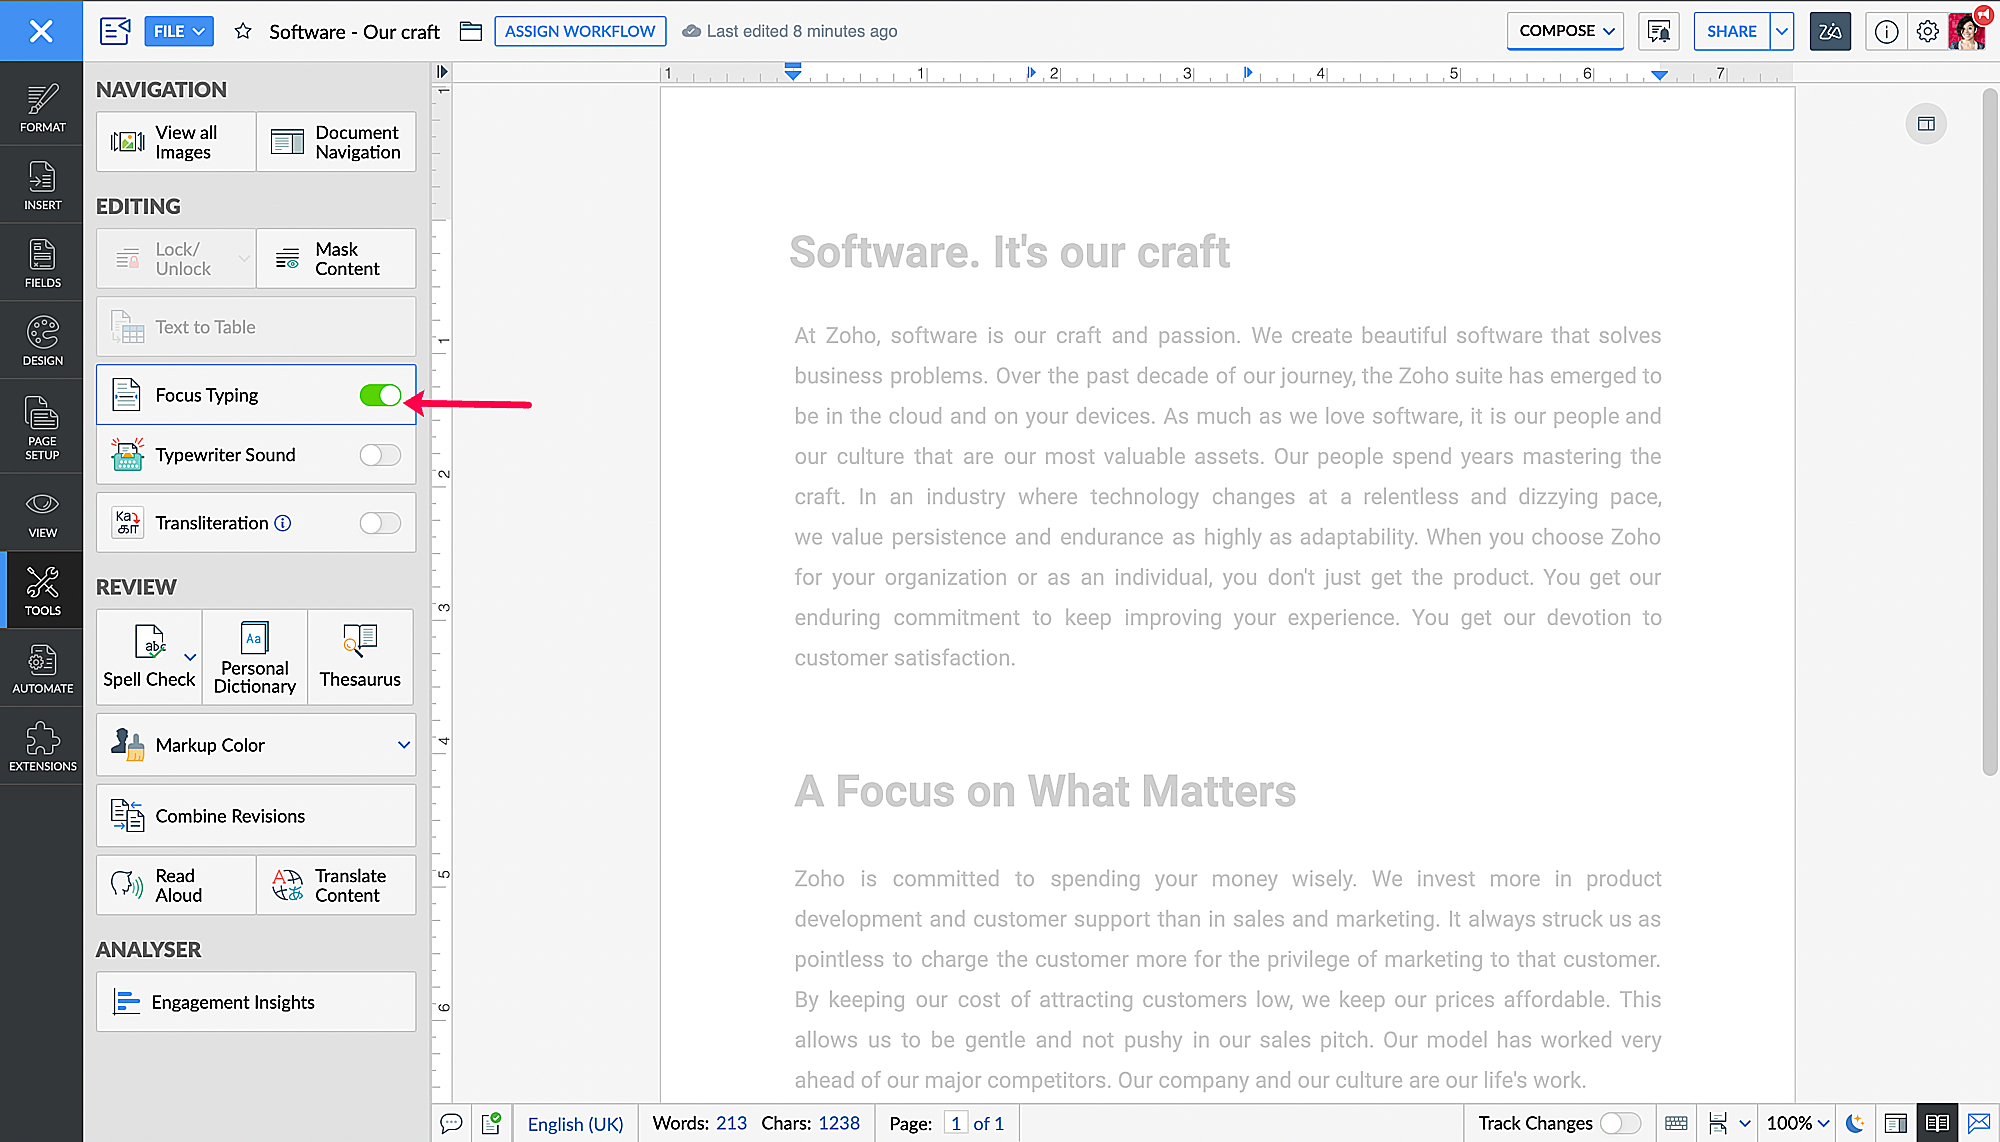This screenshot has height=1142, width=2000.
Task: Toggle night mode moon icon
Action: (x=1854, y=1123)
